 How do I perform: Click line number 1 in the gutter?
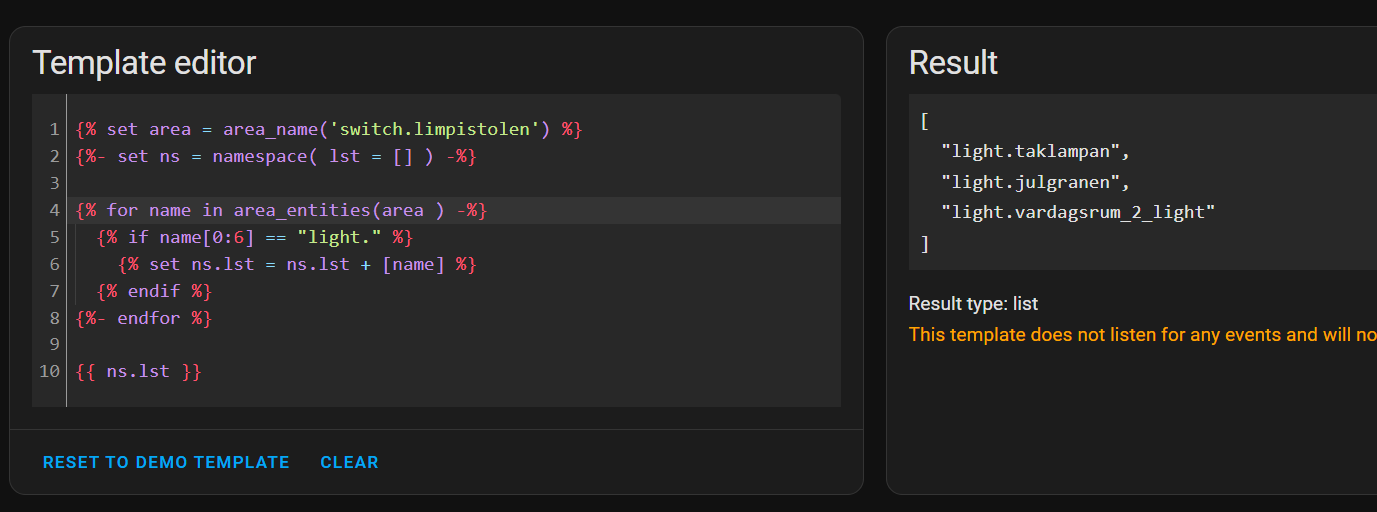pos(54,129)
